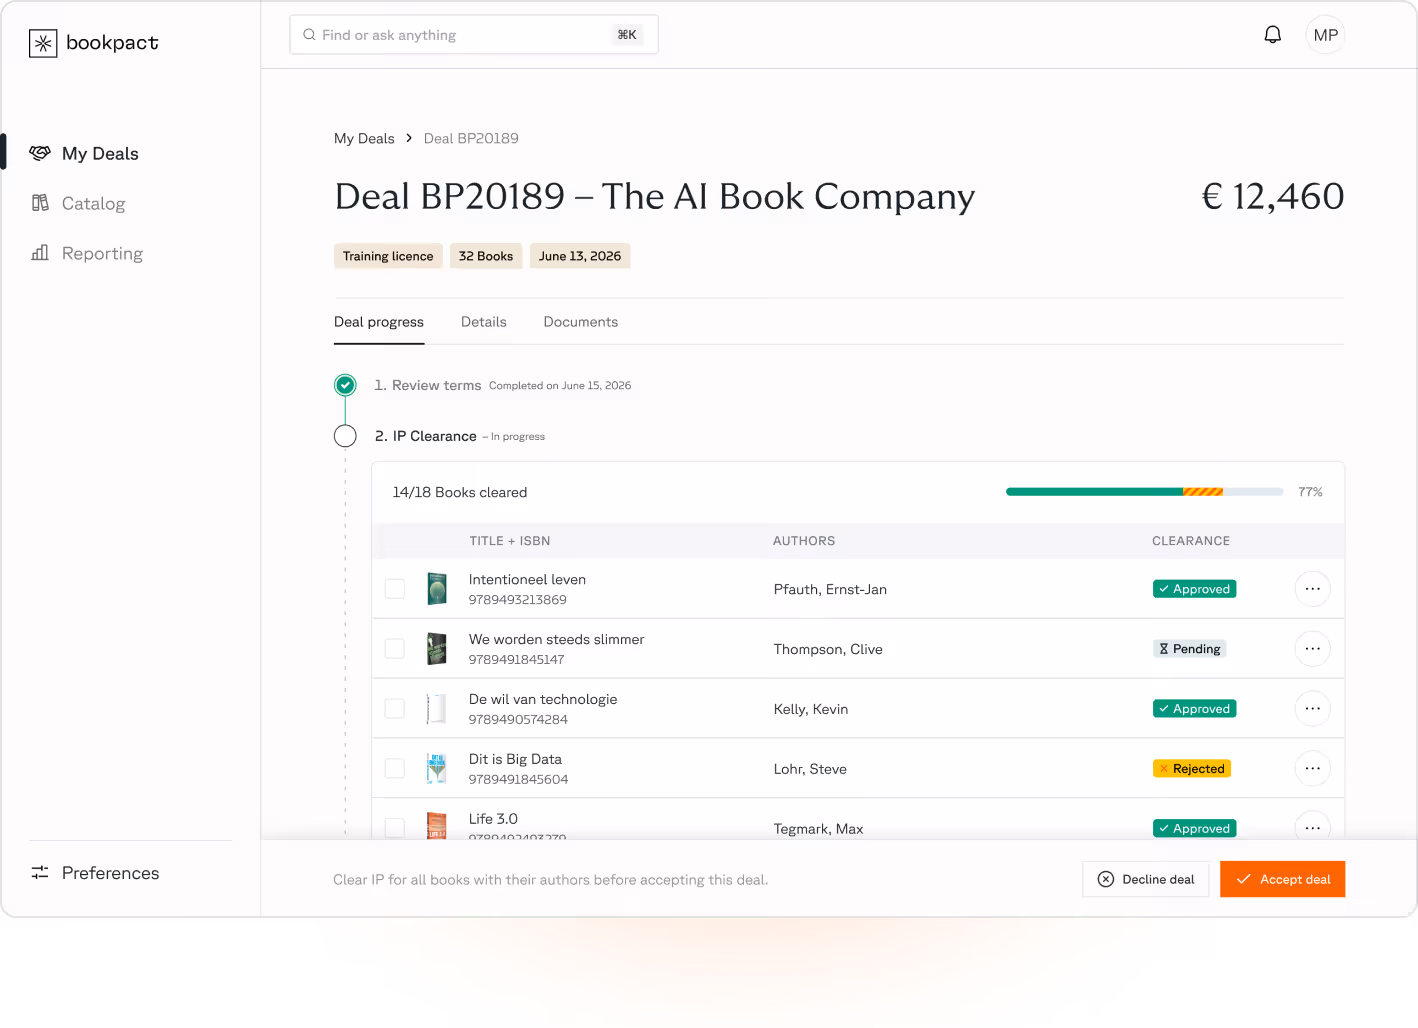Click We worden steeds slimmer book cover
The image size is (1418, 1028).
(437, 649)
